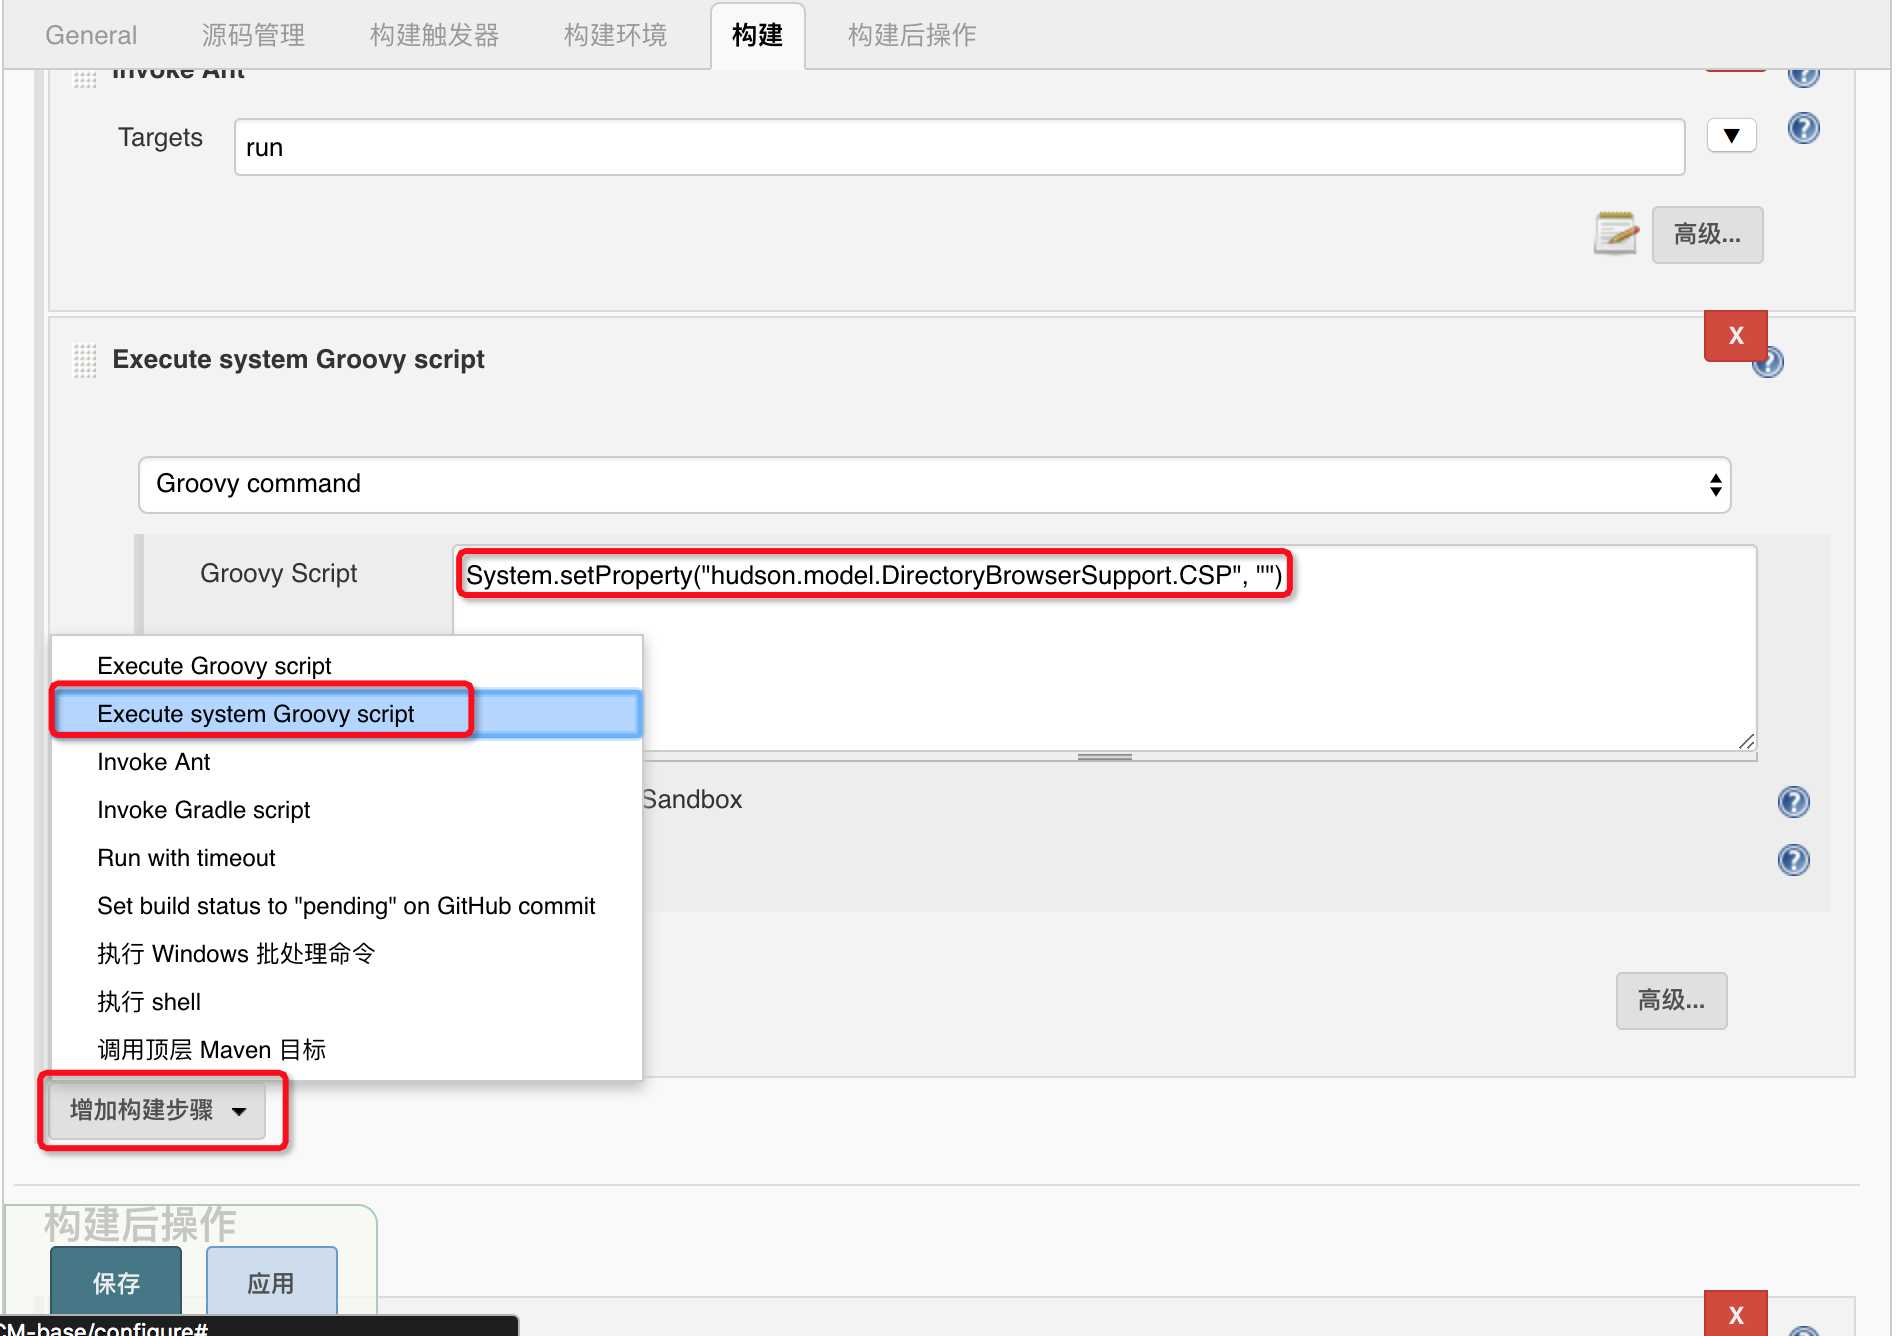Click the 保存 save button
This screenshot has width=1900, height=1336.
tap(116, 1283)
